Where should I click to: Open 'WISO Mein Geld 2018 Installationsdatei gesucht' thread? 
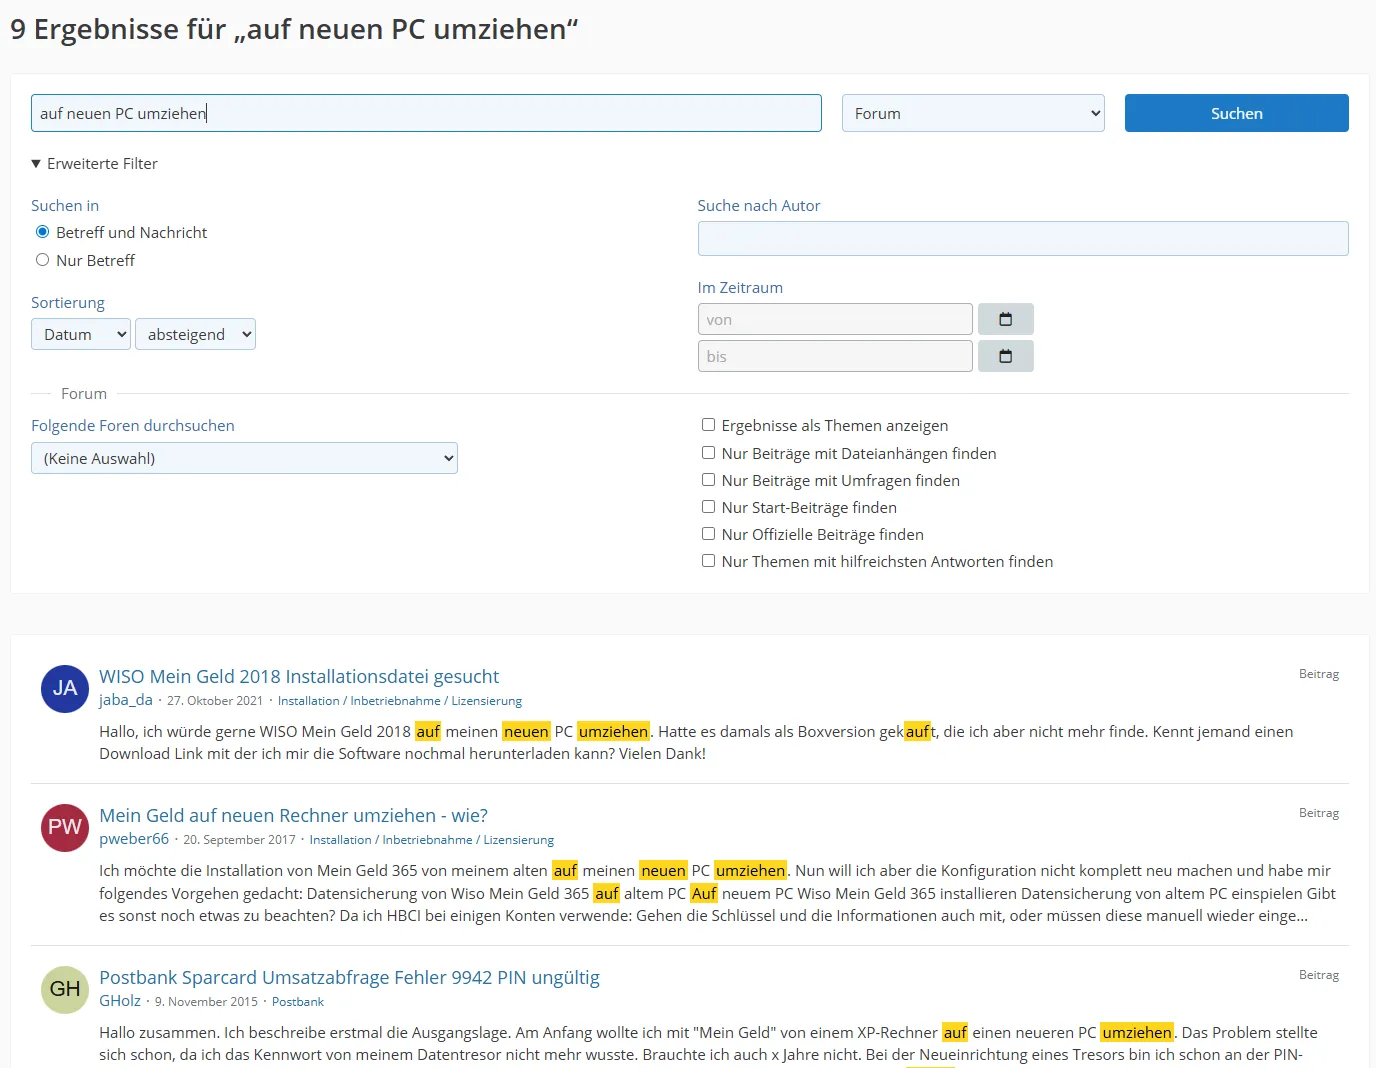click(x=299, y=677)
